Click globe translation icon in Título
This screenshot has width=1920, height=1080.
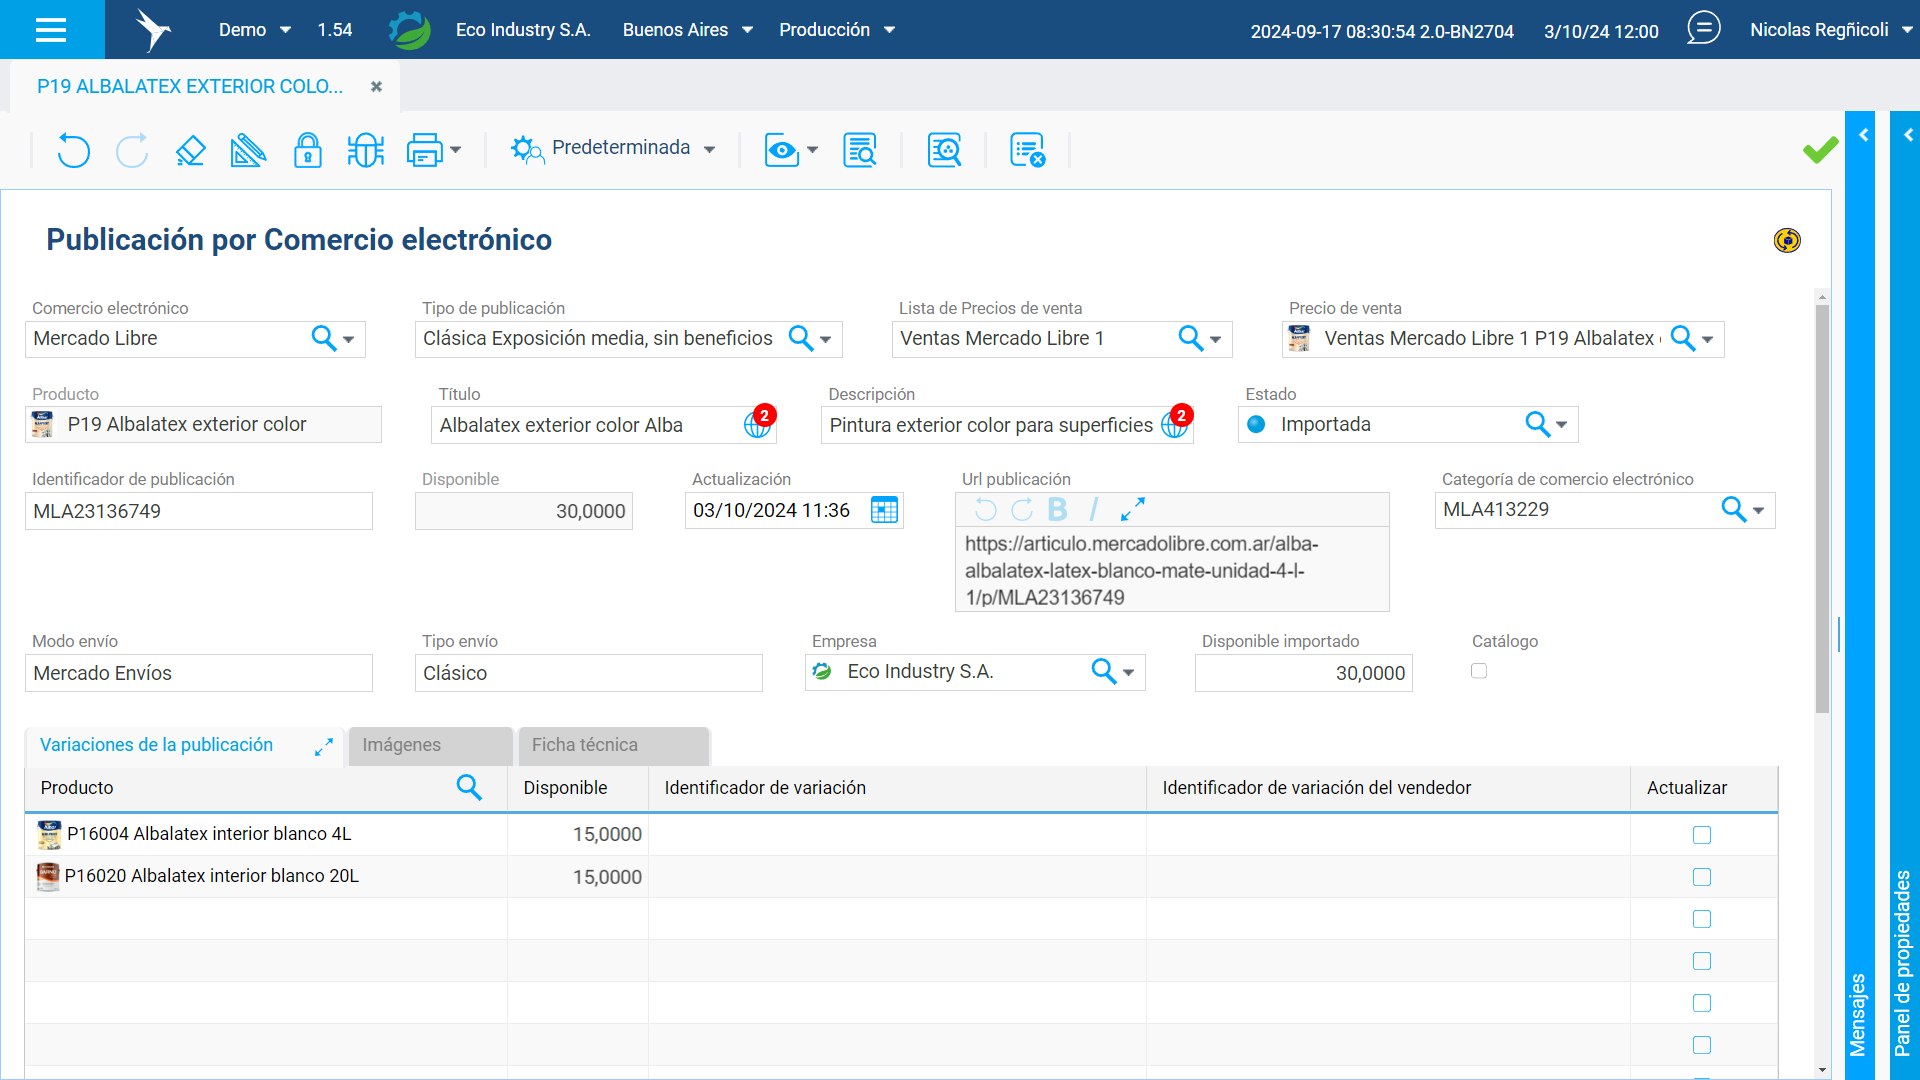[757, 424]
